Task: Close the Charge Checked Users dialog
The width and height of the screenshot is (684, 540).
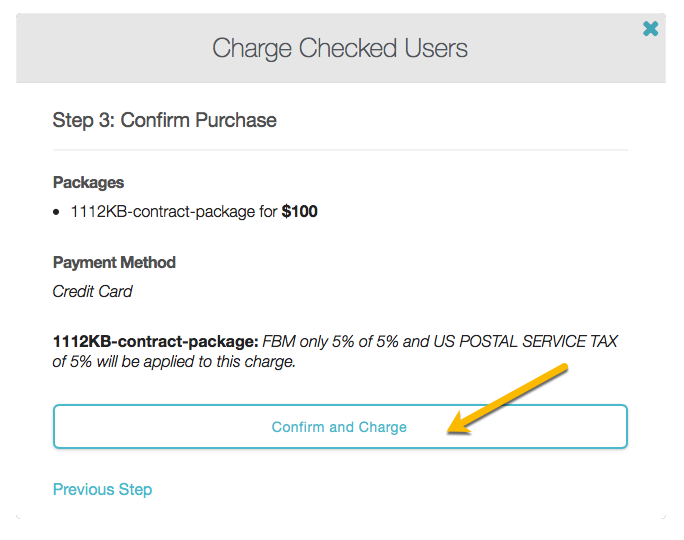Action: (x=650, y=29)
